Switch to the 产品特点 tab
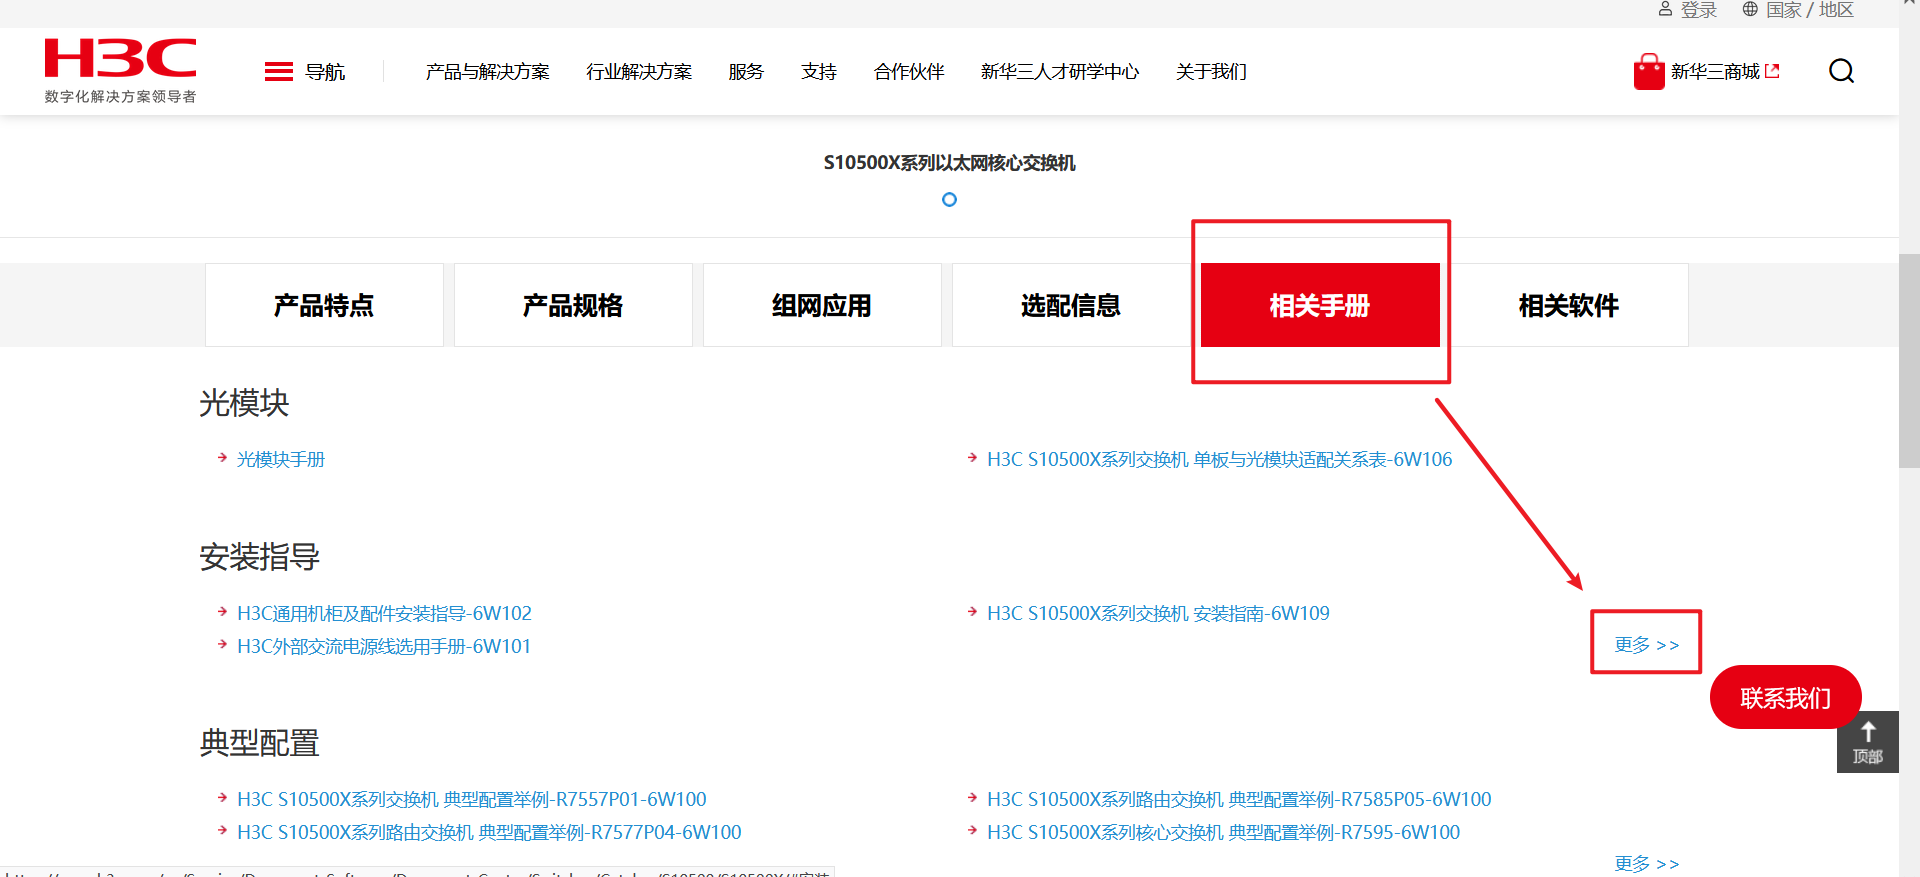Image resolution: width=1920 pixels, height=877 pixels. [x=324, y=305]
